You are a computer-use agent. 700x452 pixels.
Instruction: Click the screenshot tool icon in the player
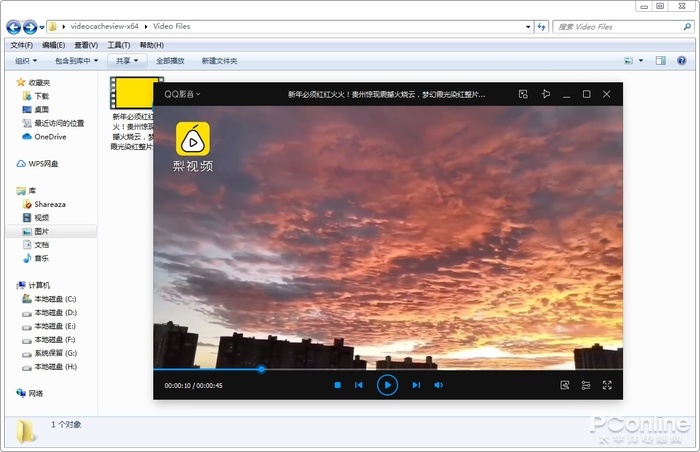(564, 385)
